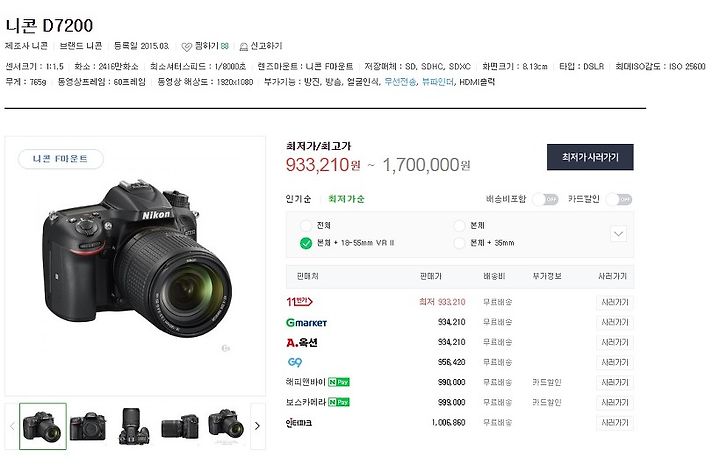Select the fourth thumbnail, side view
Viewport: 720px width, 472px height.
[180, 426]
